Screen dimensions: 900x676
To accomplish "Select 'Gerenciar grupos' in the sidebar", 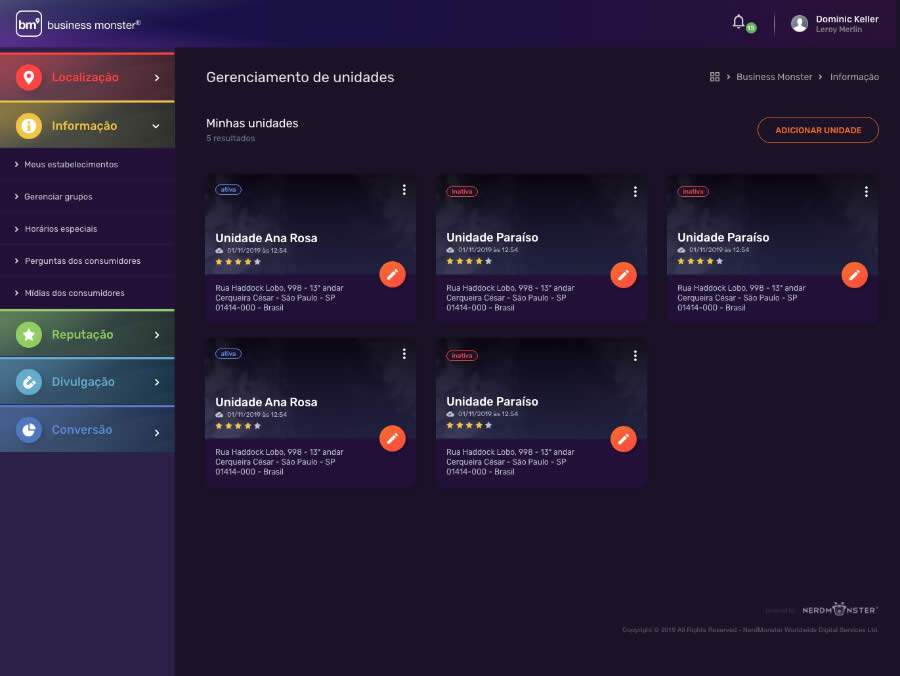I will click(60, 196).
